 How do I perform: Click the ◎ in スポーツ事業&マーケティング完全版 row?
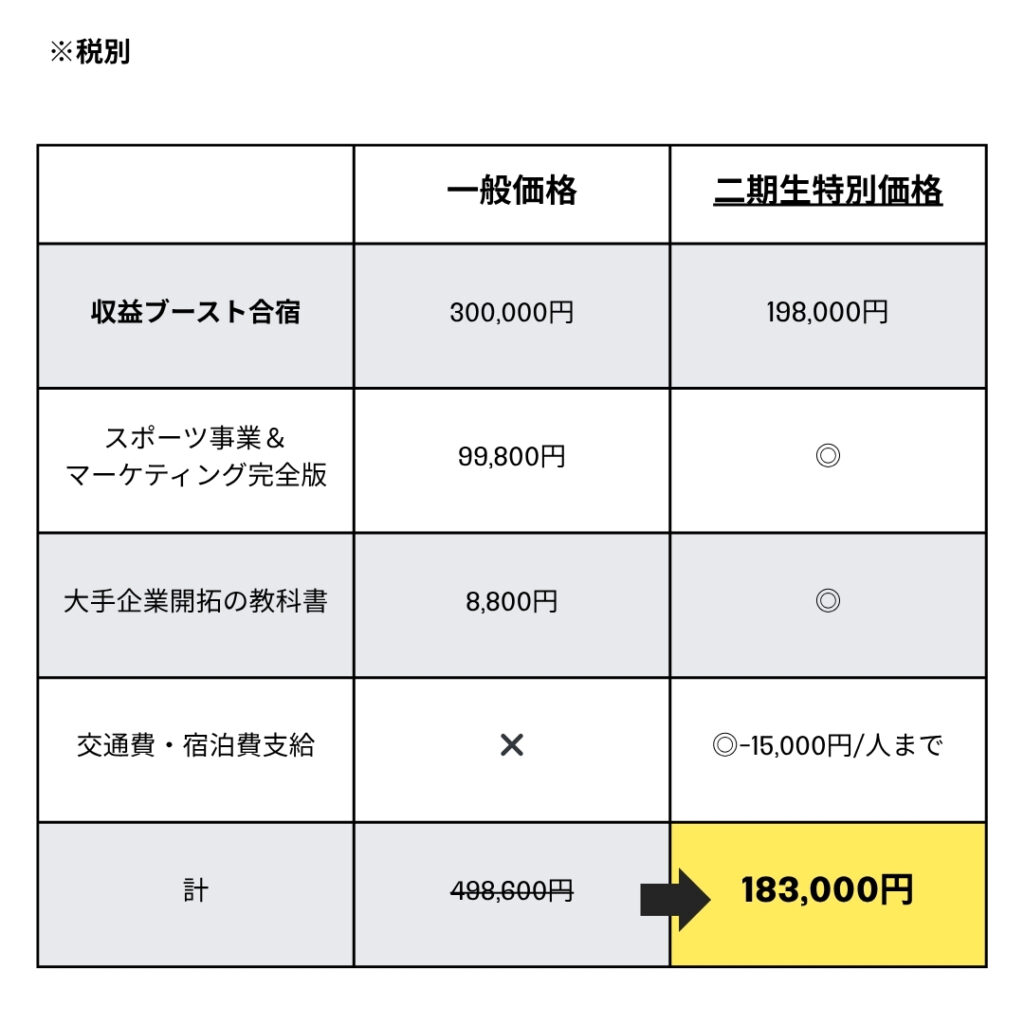click(x=827, y=455)
